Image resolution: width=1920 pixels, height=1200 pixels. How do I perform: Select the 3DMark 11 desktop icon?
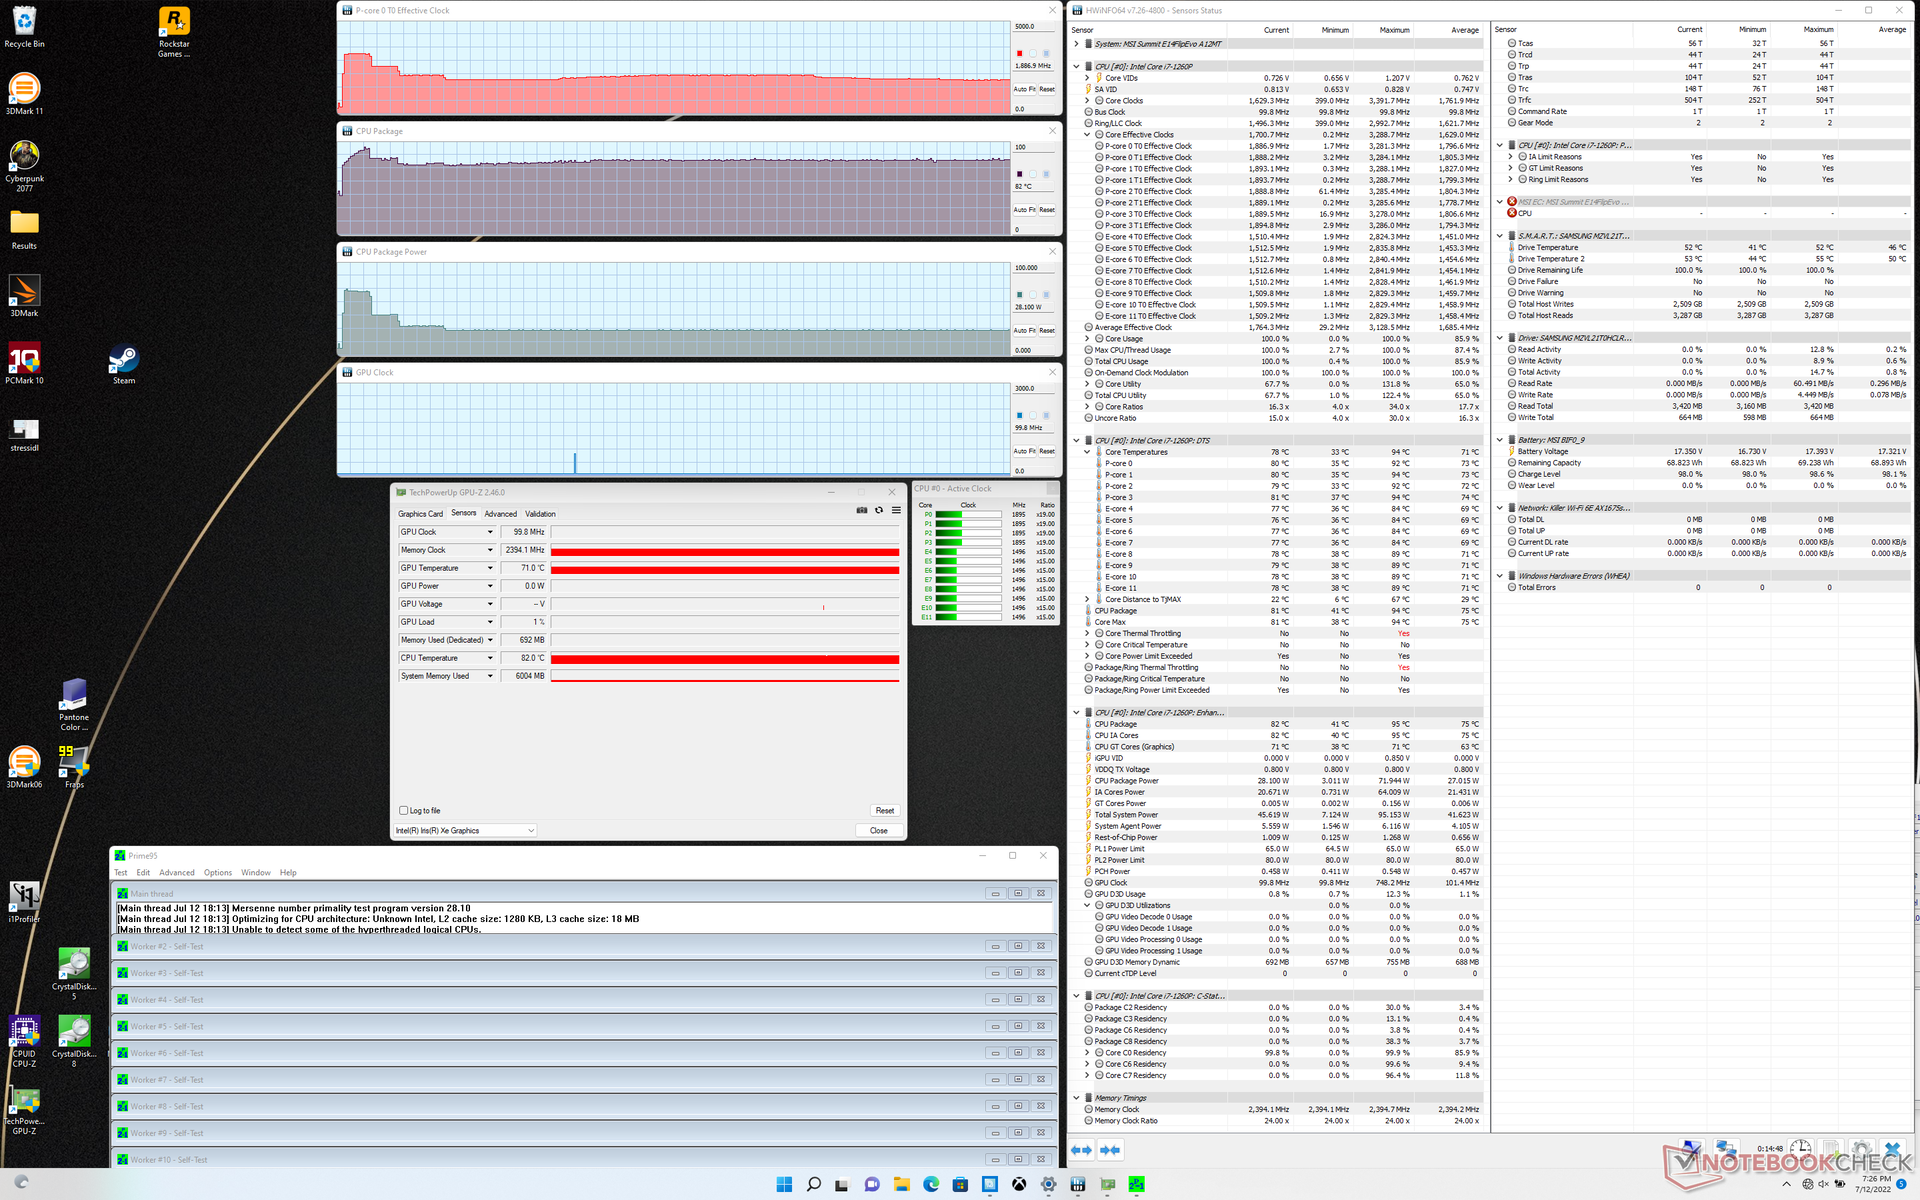click(x=24, y=94)
